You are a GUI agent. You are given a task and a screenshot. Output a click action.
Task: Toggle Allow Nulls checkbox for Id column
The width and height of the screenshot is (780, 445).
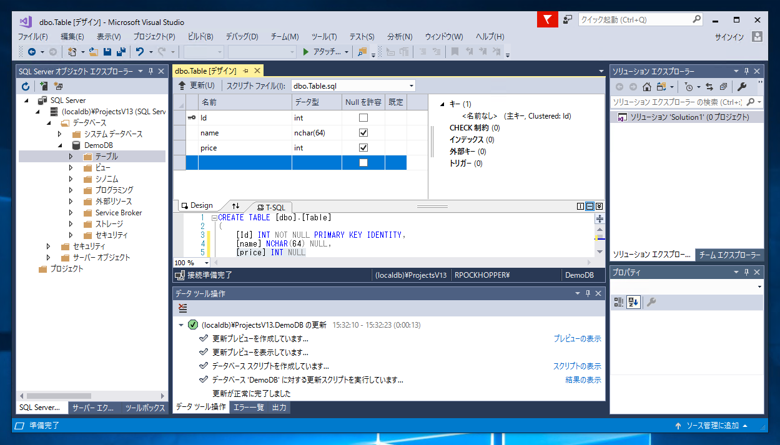363,118
